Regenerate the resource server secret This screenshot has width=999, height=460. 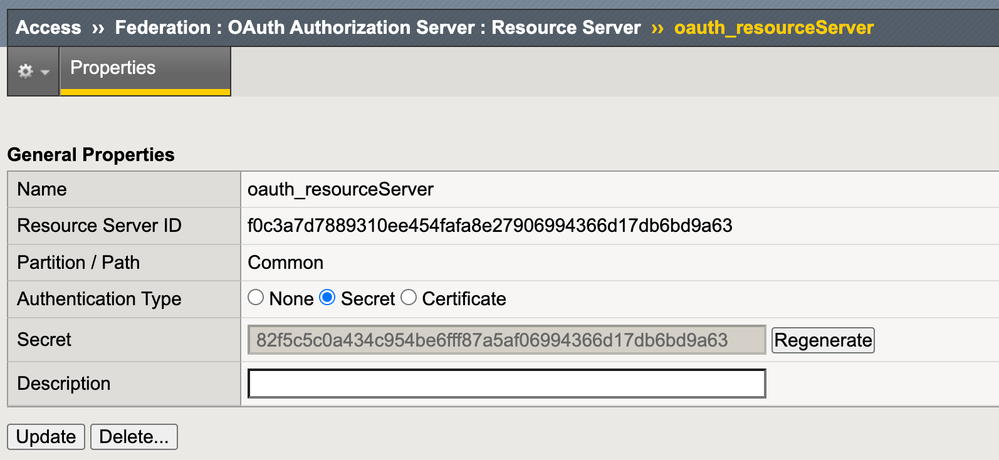click(x=823, y=340)
